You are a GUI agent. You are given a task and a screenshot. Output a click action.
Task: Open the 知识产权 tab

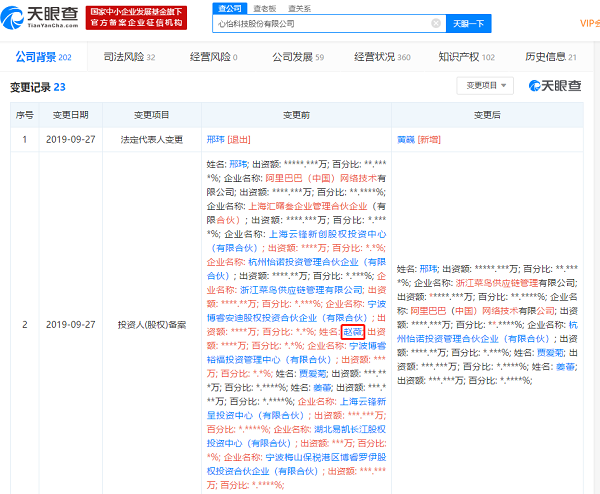pyautogui.click(x=460, y=57)
